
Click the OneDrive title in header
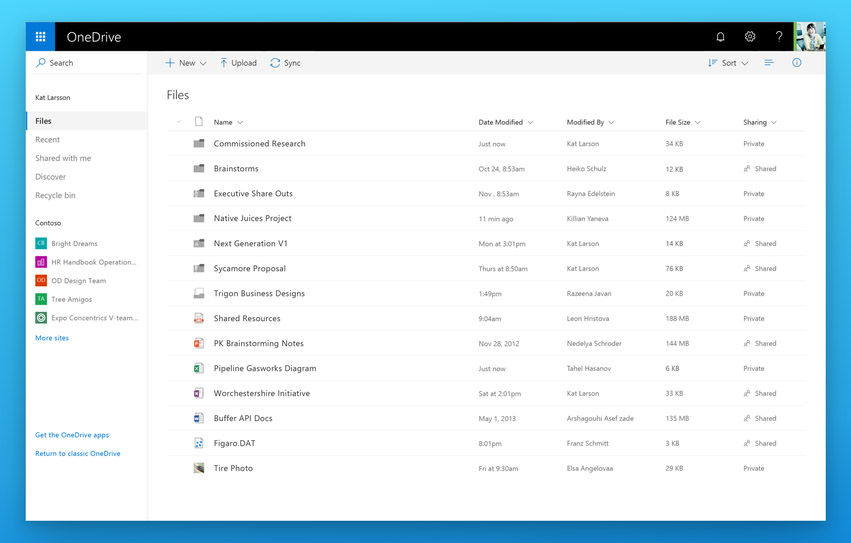94,37
